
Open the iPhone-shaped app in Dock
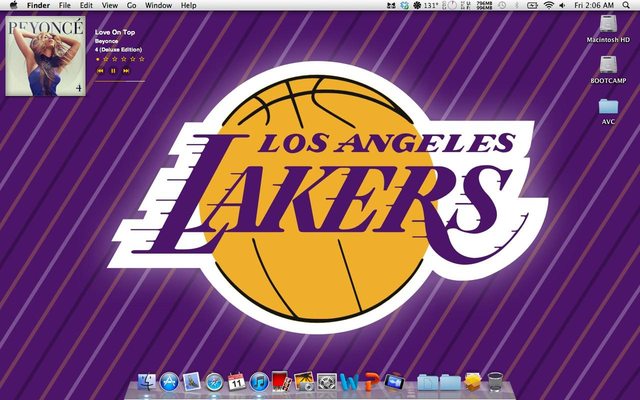(394, 382)
